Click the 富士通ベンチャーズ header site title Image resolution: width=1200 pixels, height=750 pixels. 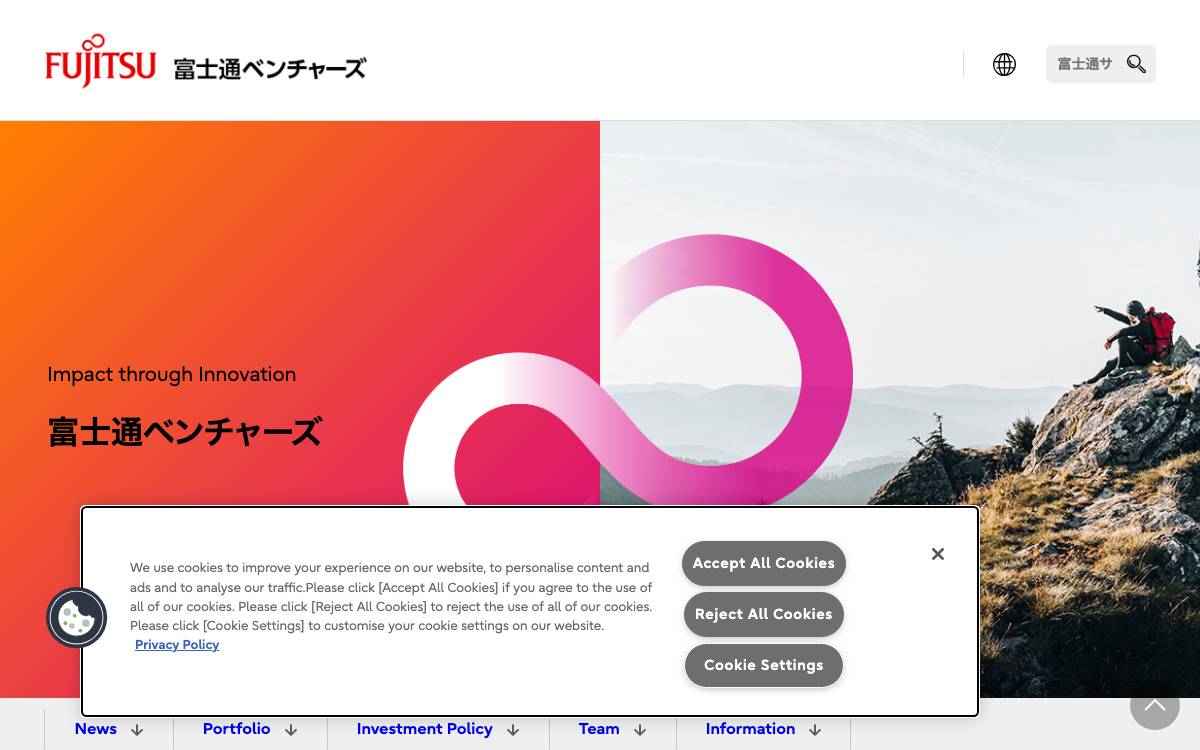point(270,69)
